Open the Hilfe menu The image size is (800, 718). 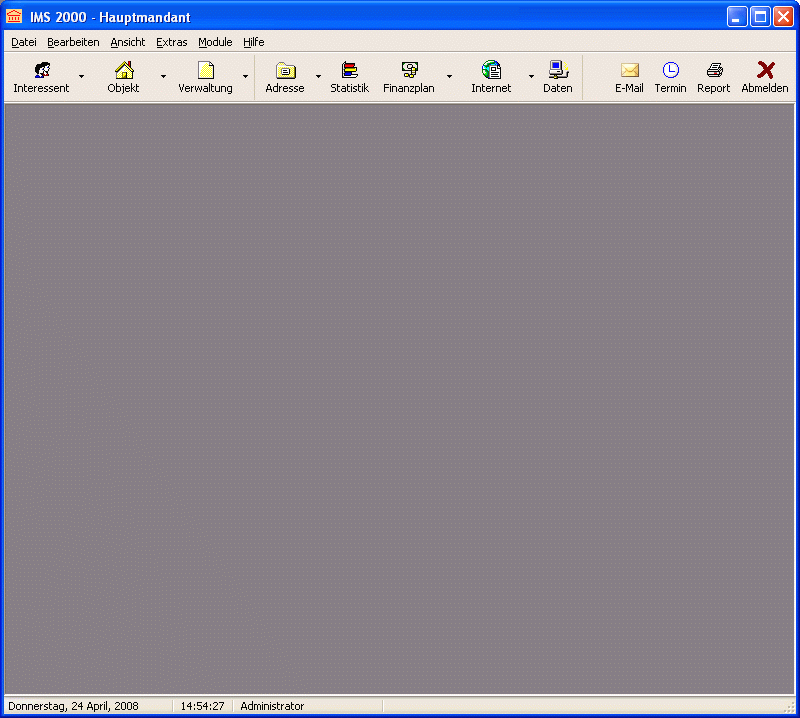[x=254, y=42]
